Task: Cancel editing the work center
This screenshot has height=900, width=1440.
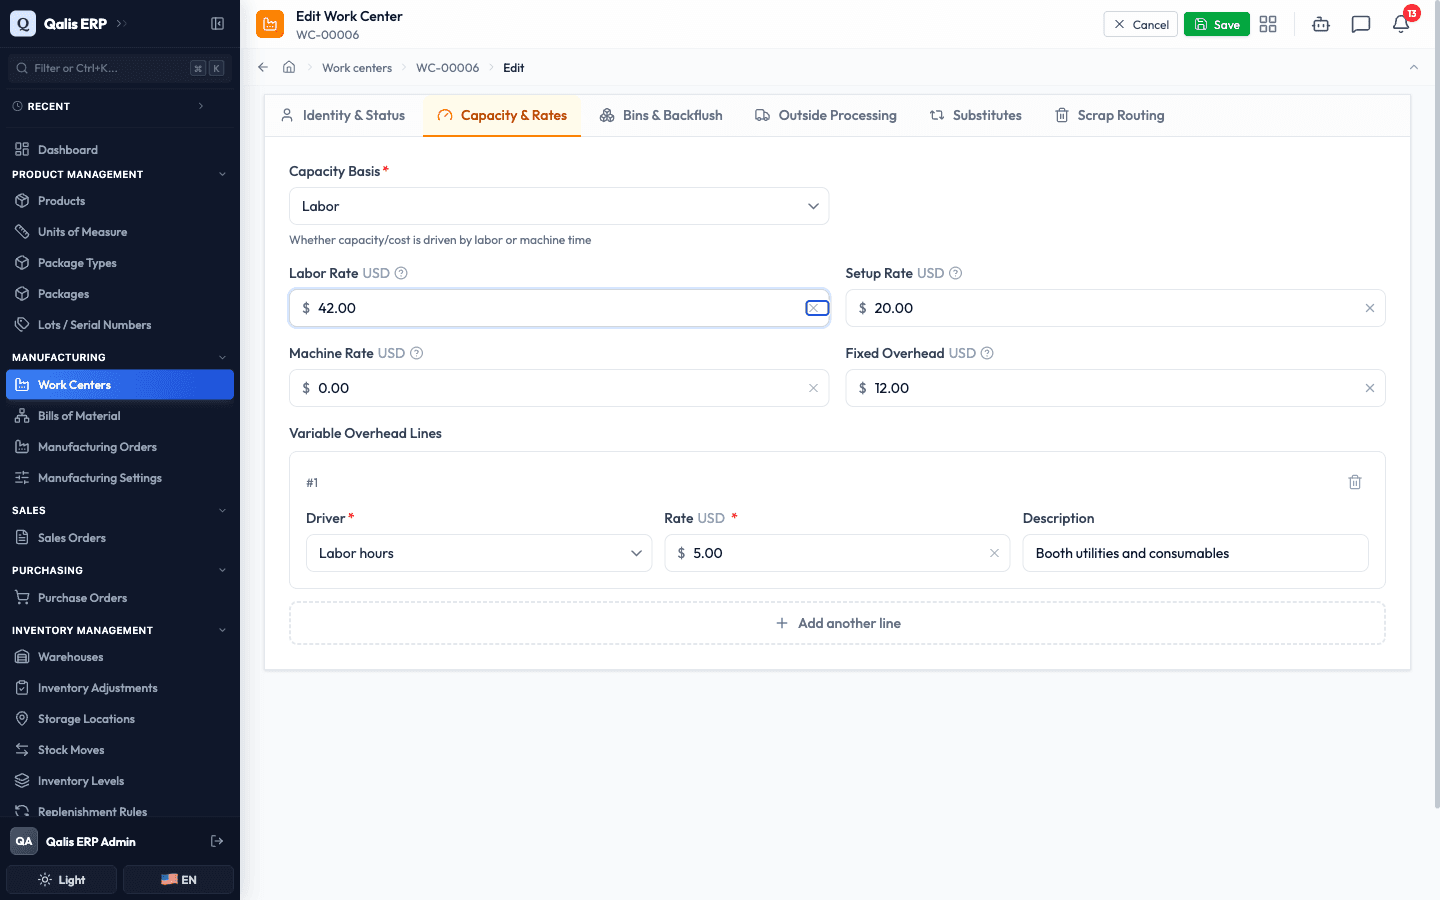Action: pyautogui.click(x=1141, y=24)
